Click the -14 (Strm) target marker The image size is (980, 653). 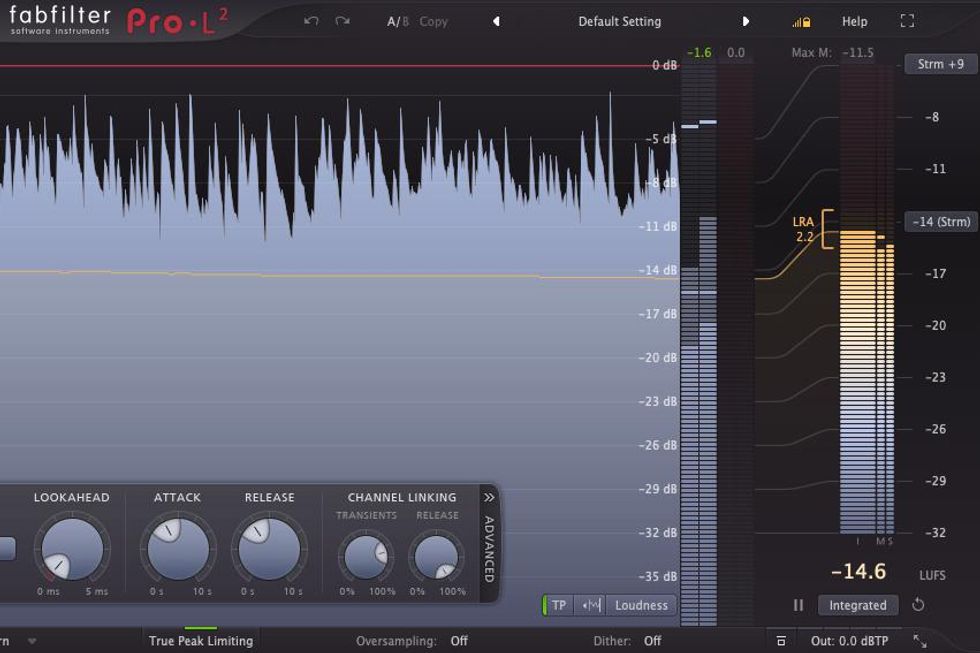[x=941, y=222]
